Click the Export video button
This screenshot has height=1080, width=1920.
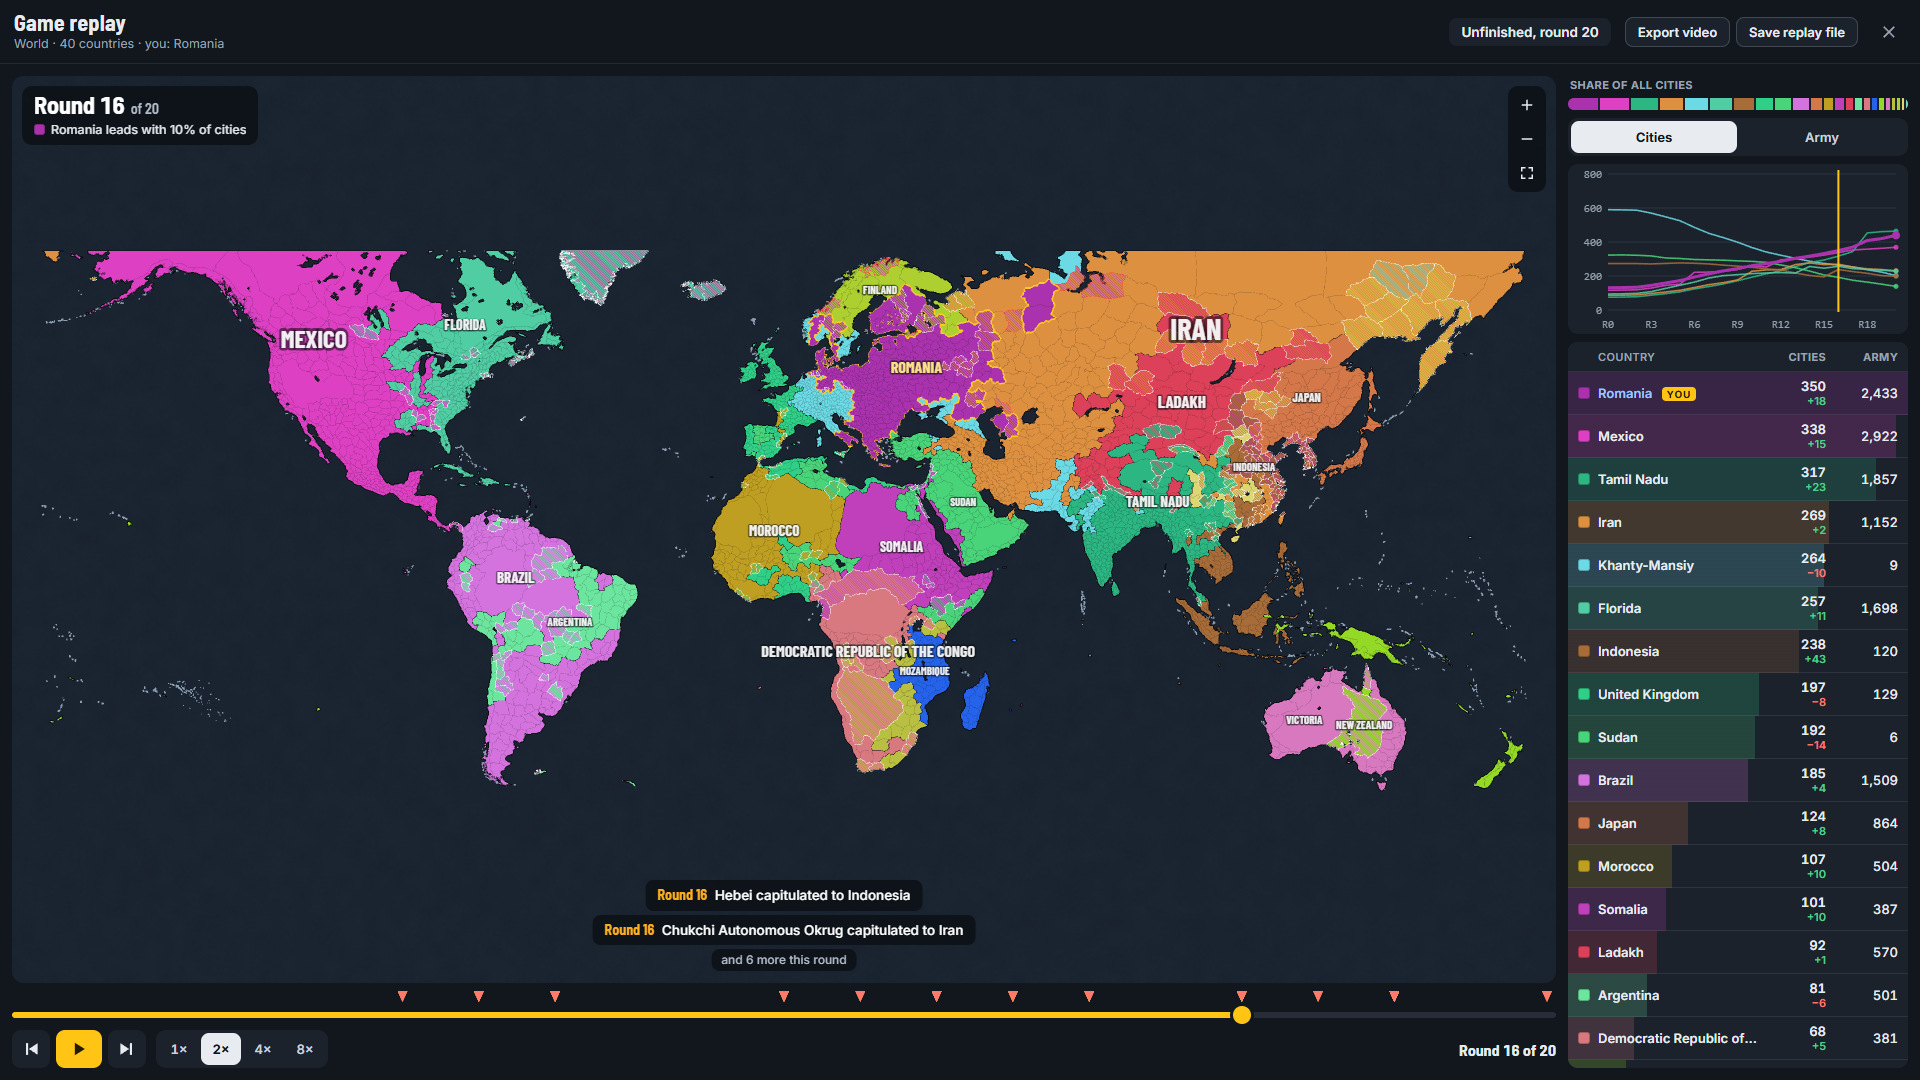pyautogui.click(x=1677, y=32)
